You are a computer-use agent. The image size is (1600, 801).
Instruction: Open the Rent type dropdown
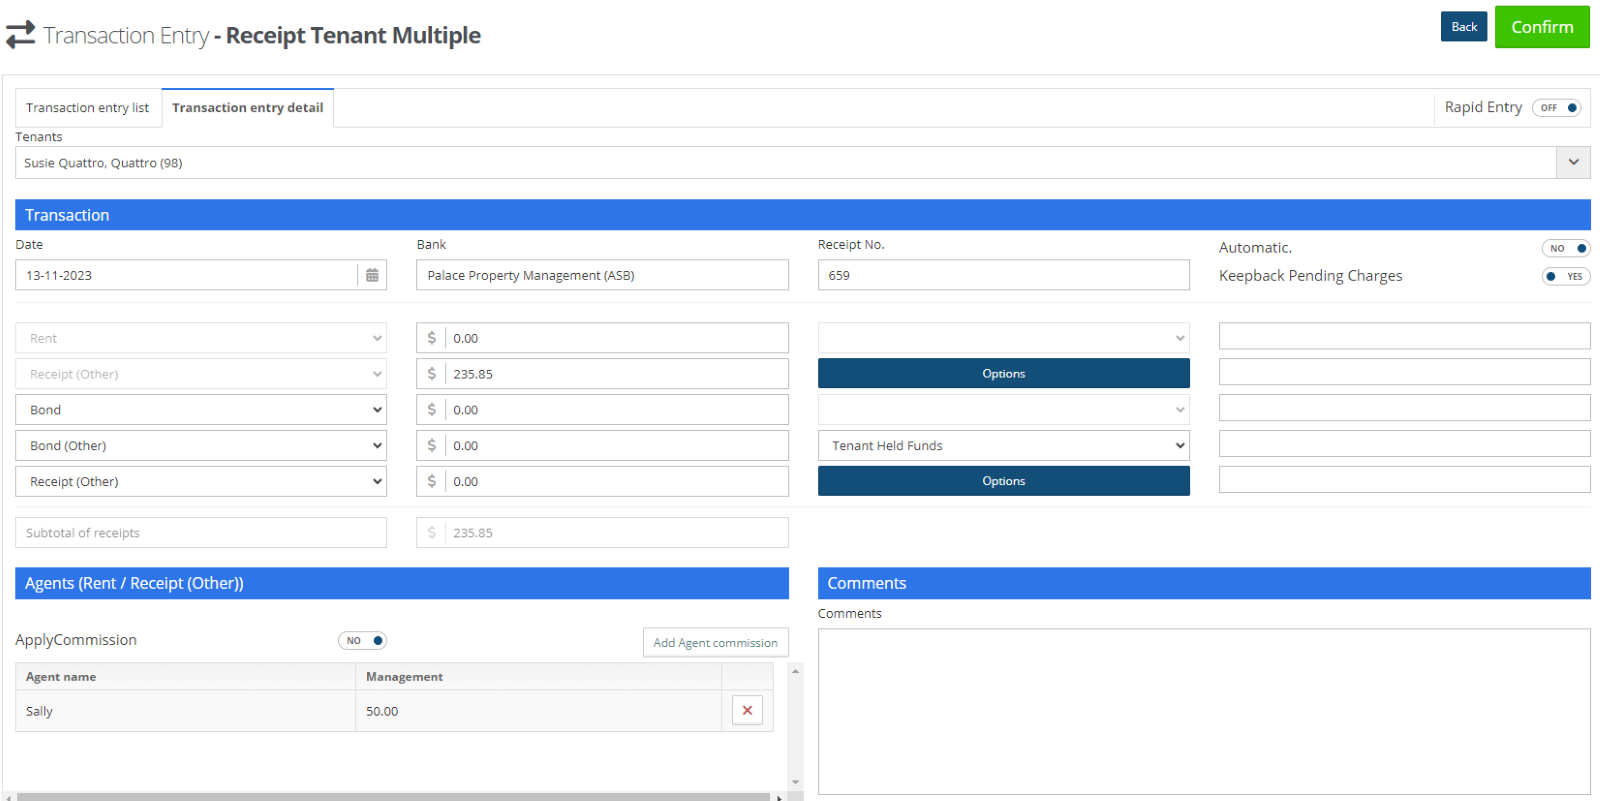pos(201,338)
